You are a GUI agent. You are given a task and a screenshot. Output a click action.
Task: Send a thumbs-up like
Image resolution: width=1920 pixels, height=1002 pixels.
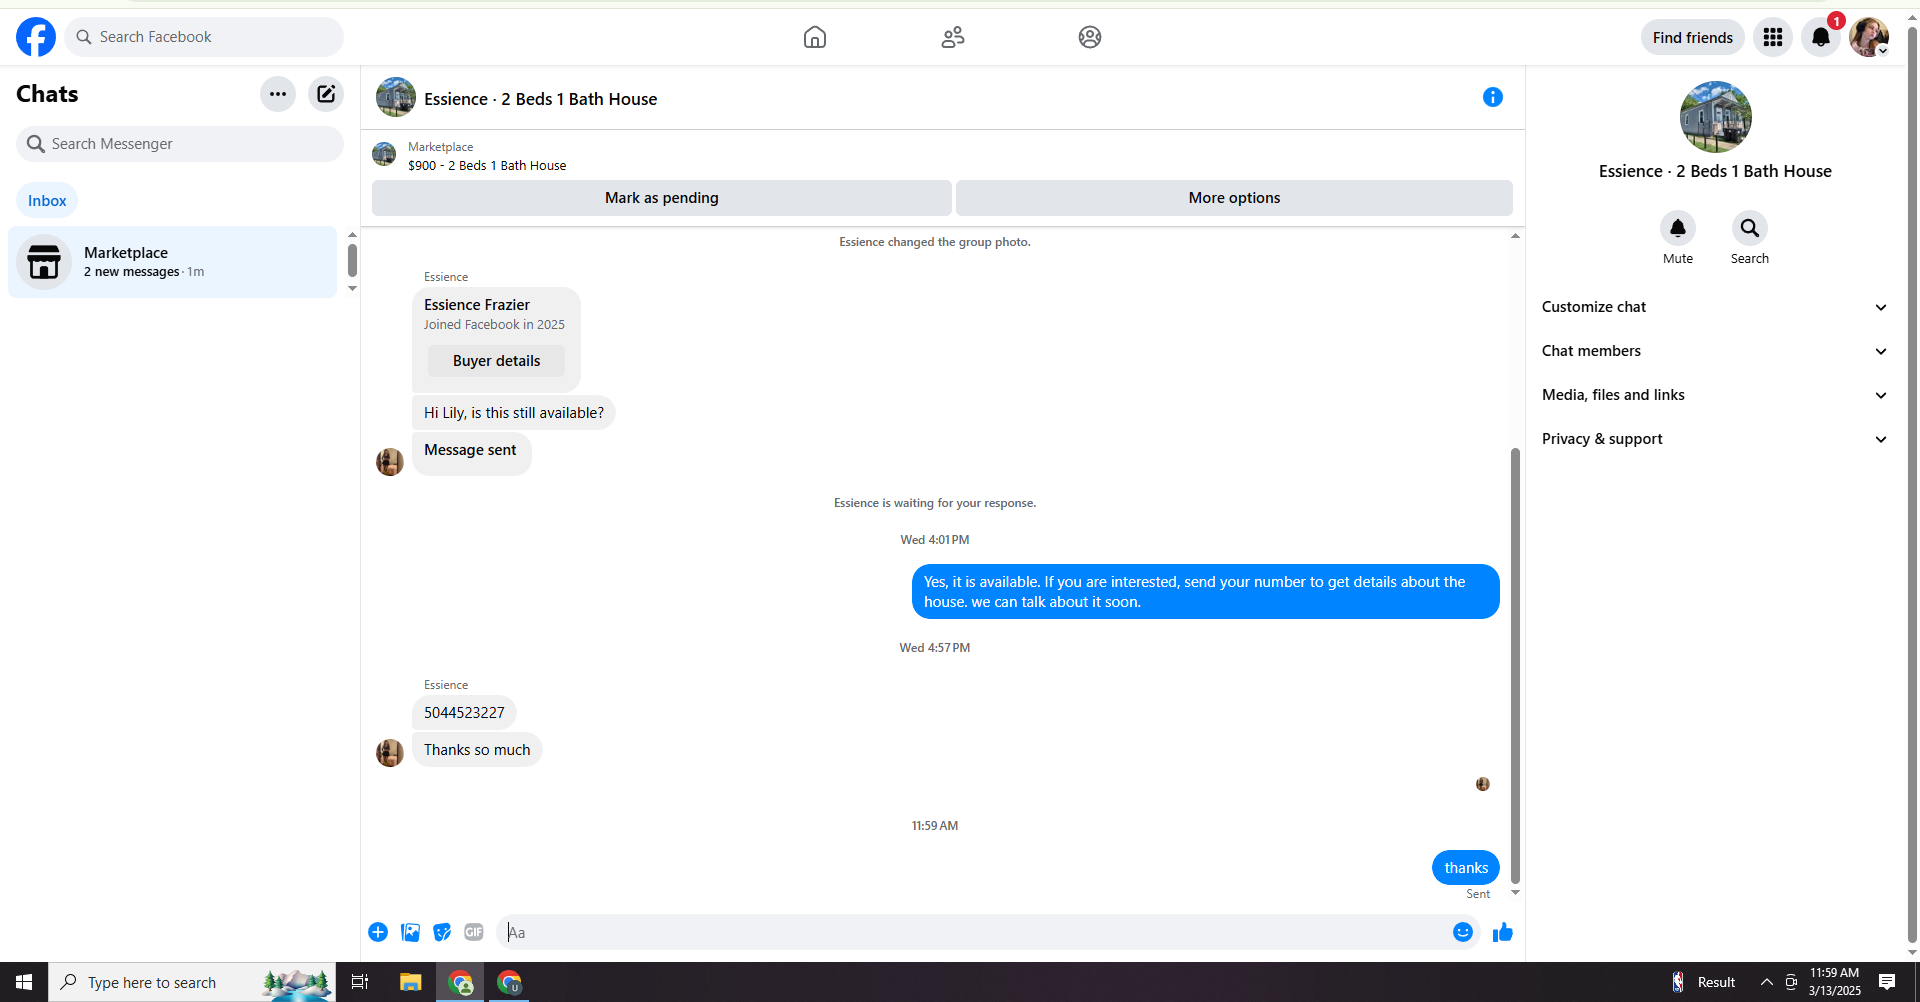(1503, 932)
